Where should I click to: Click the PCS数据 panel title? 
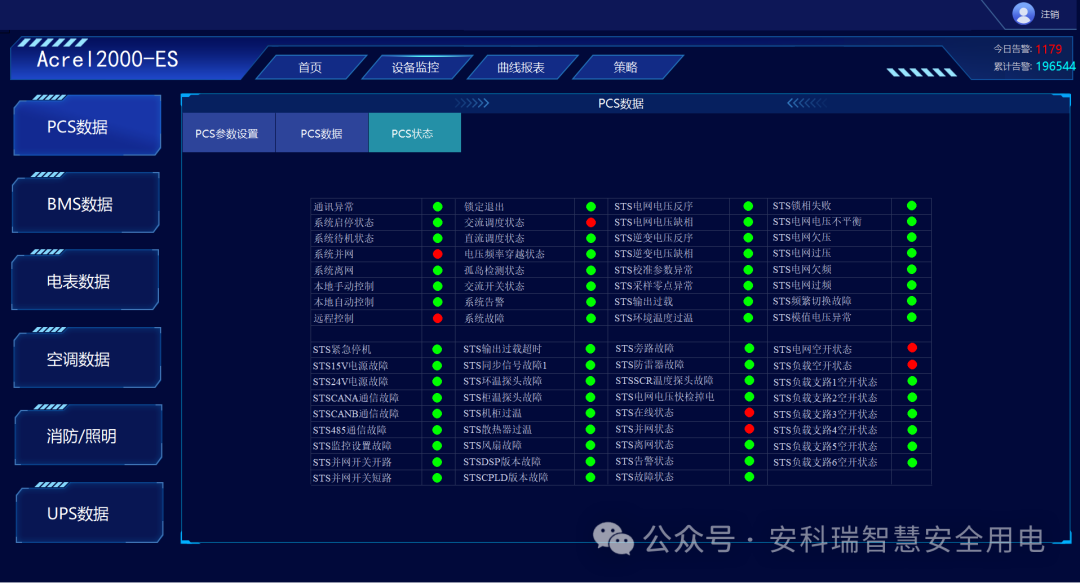[621, 103]
